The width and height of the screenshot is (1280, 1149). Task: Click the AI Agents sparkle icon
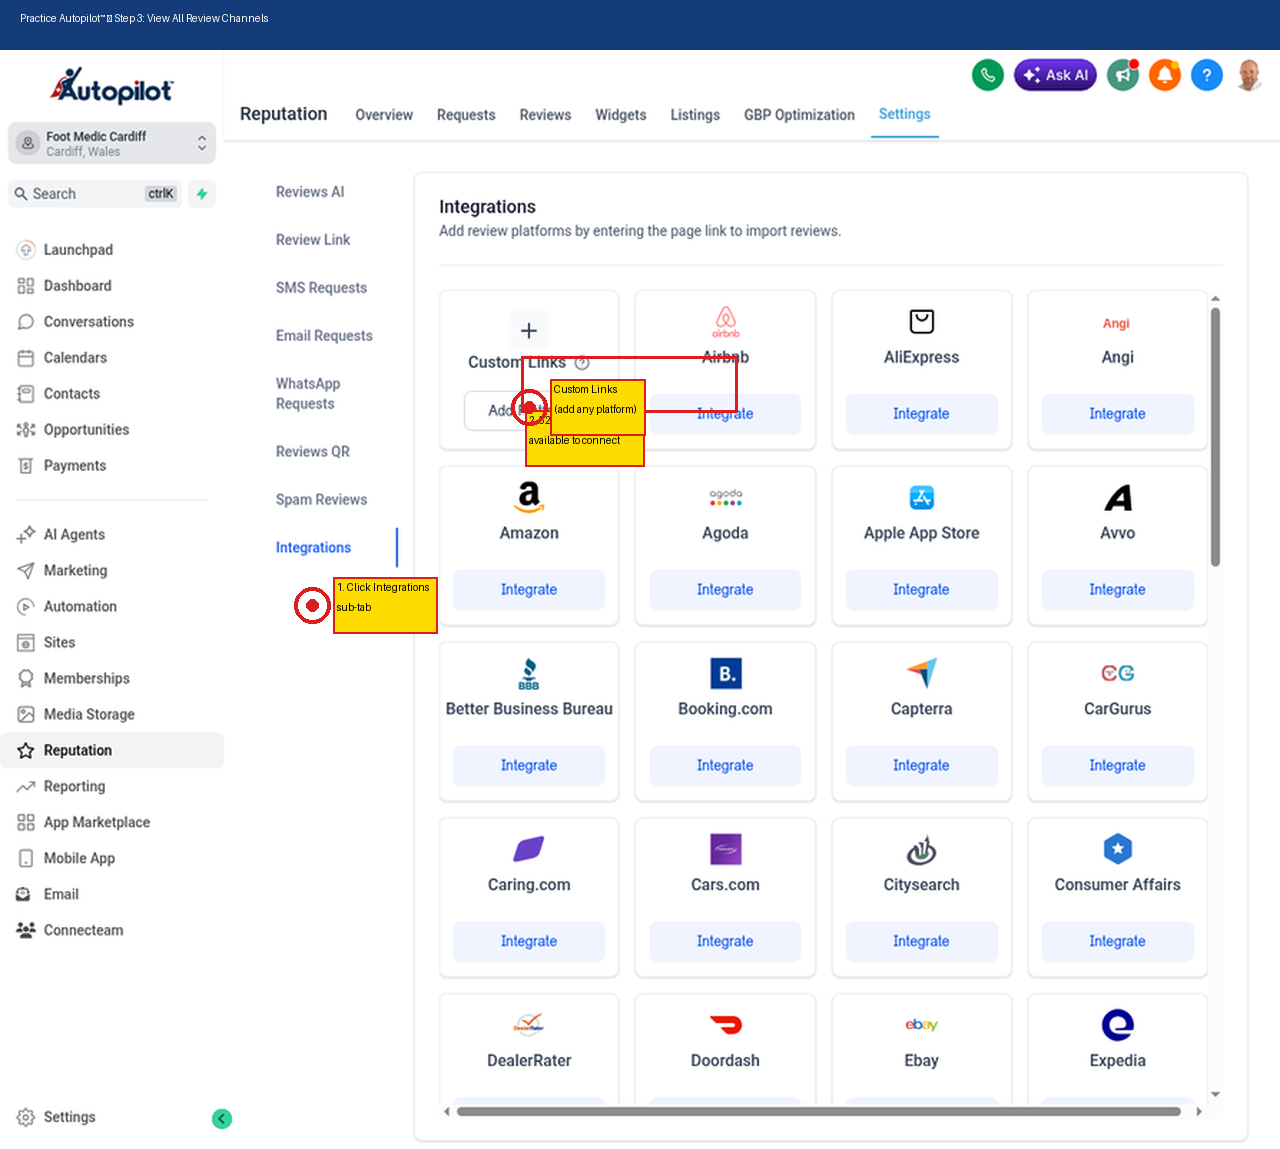26,535
